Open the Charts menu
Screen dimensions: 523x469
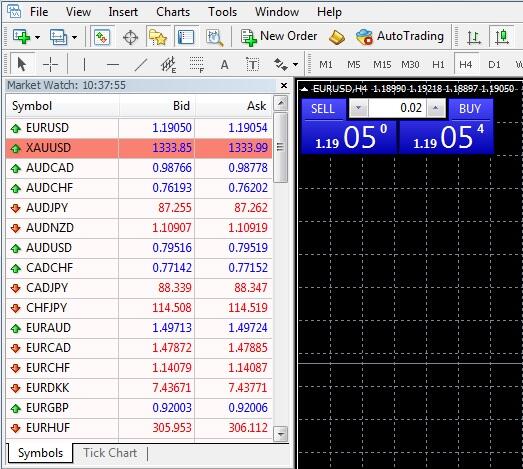[x=173, y=12]
